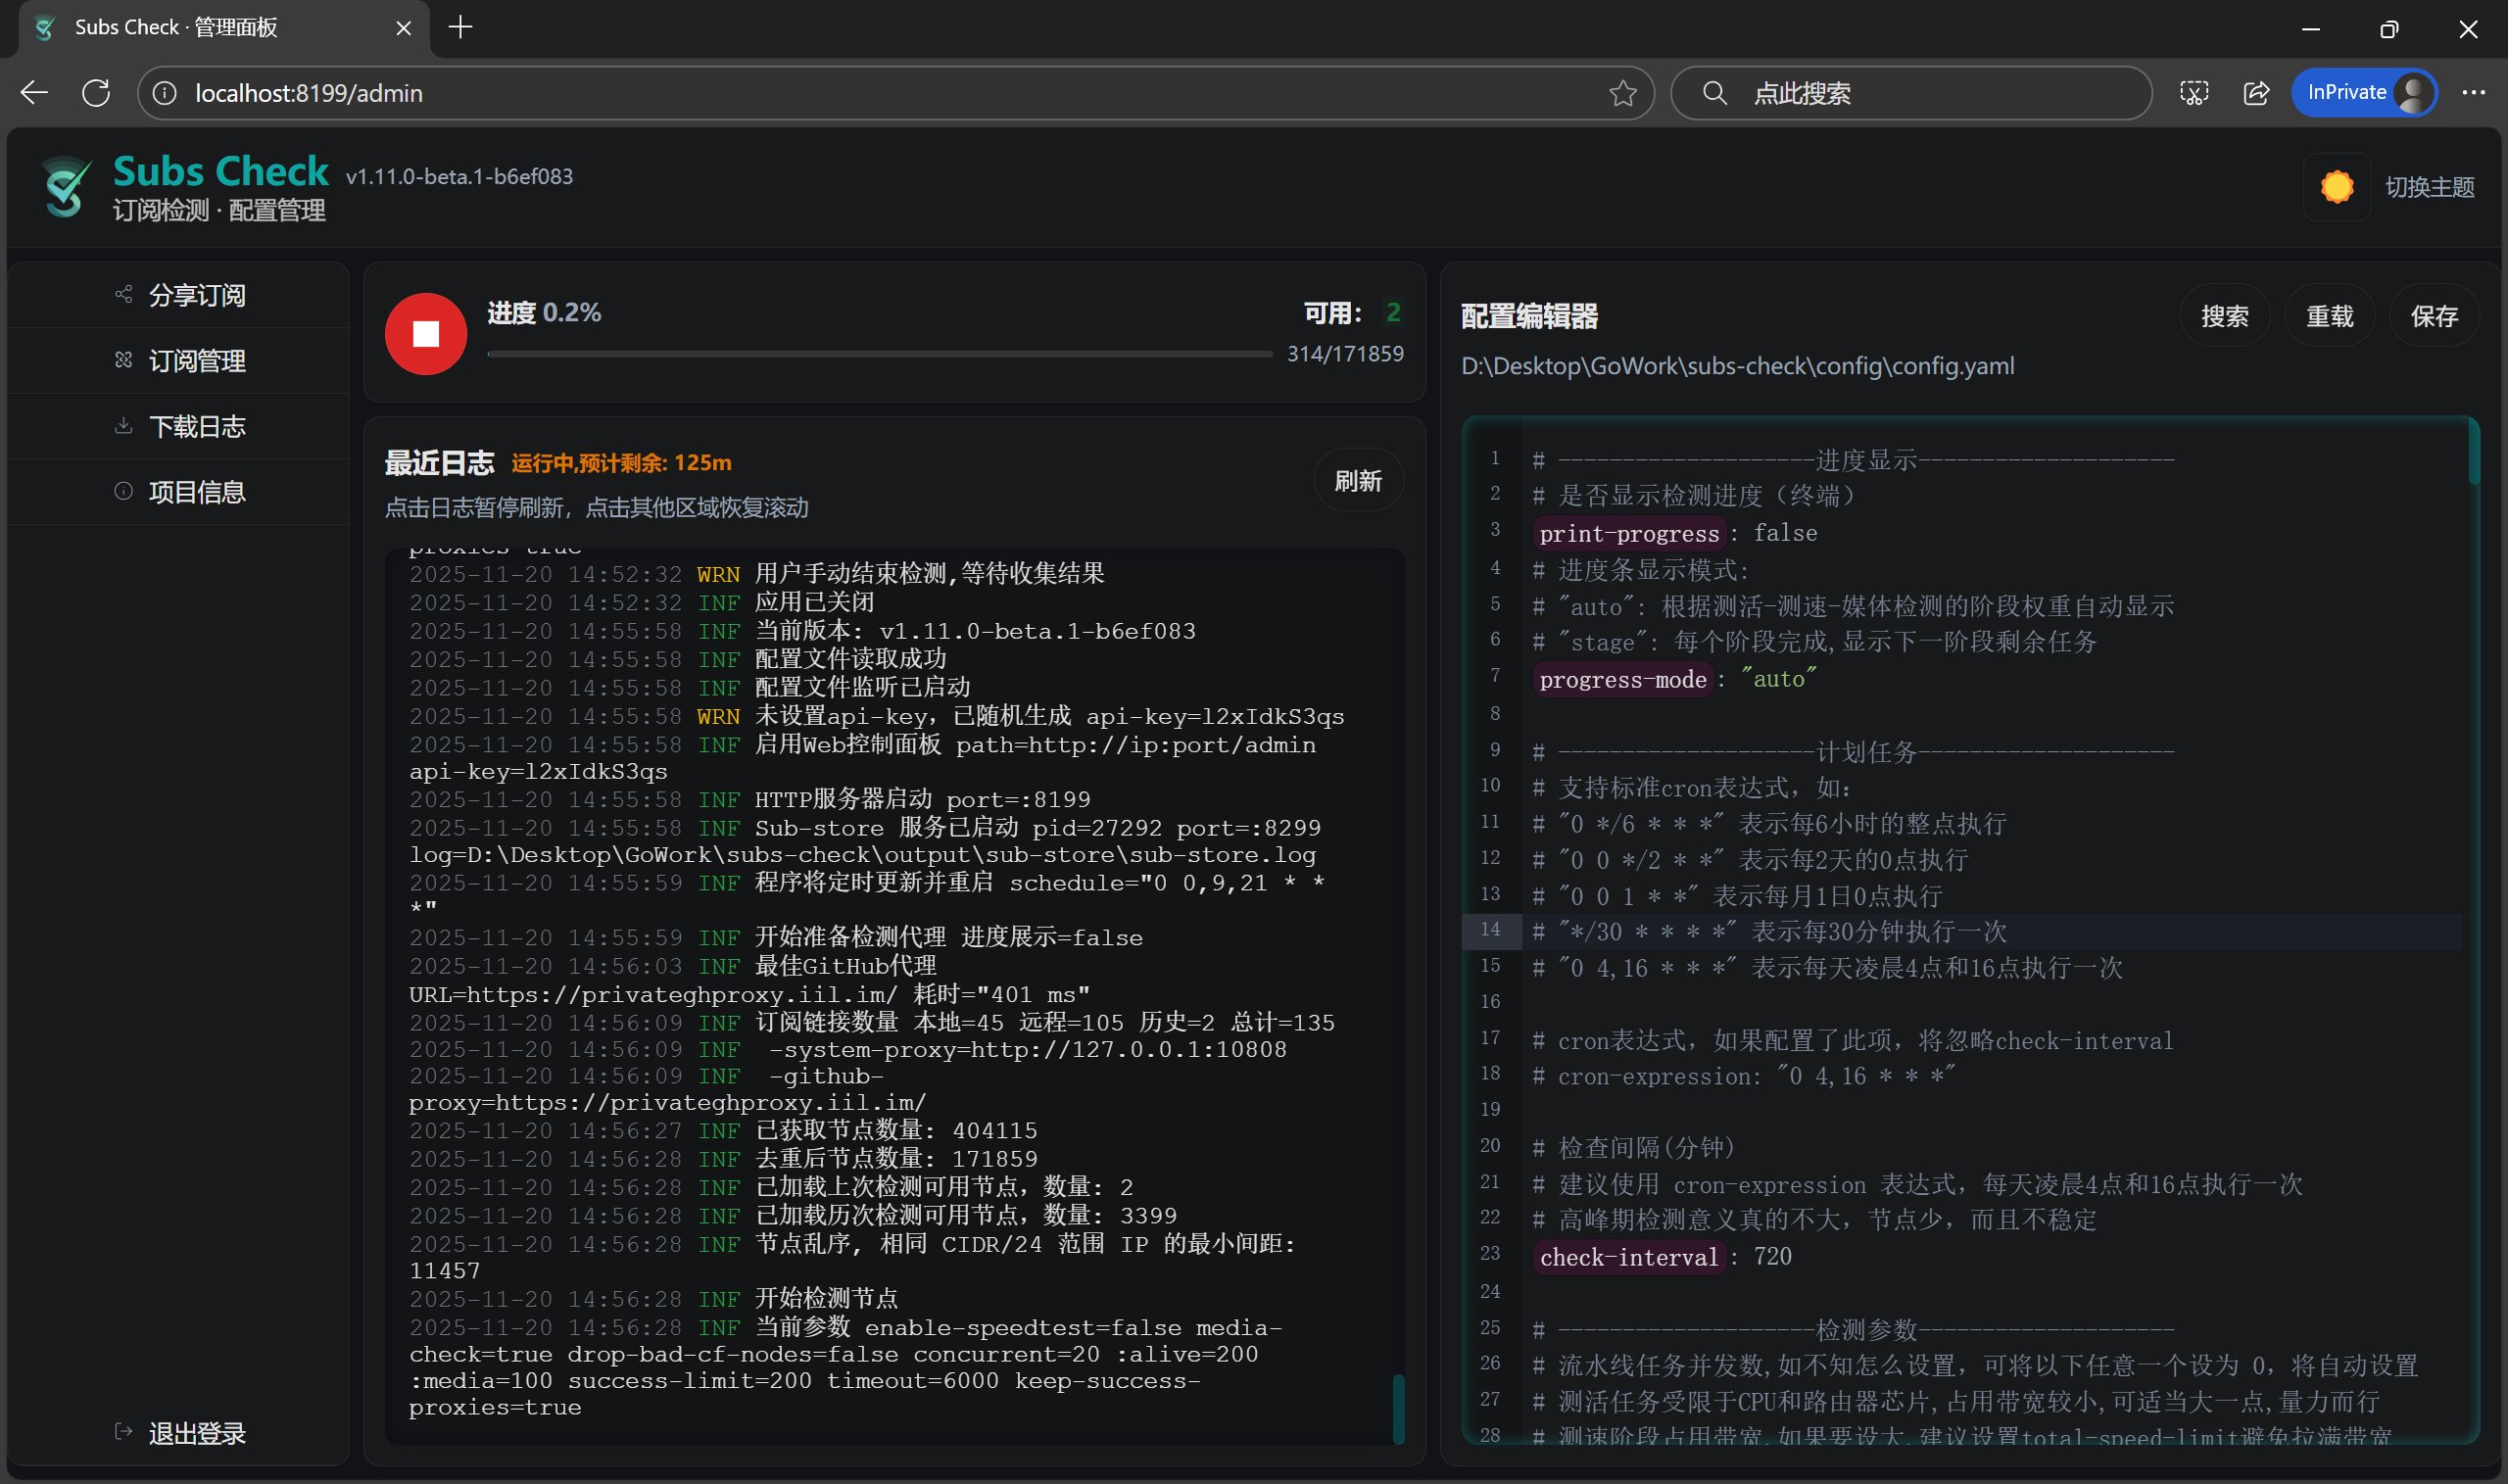This screenshot has height=1484, width=2508.
Task: Open the browser share icon
Action: [2256, 93]
